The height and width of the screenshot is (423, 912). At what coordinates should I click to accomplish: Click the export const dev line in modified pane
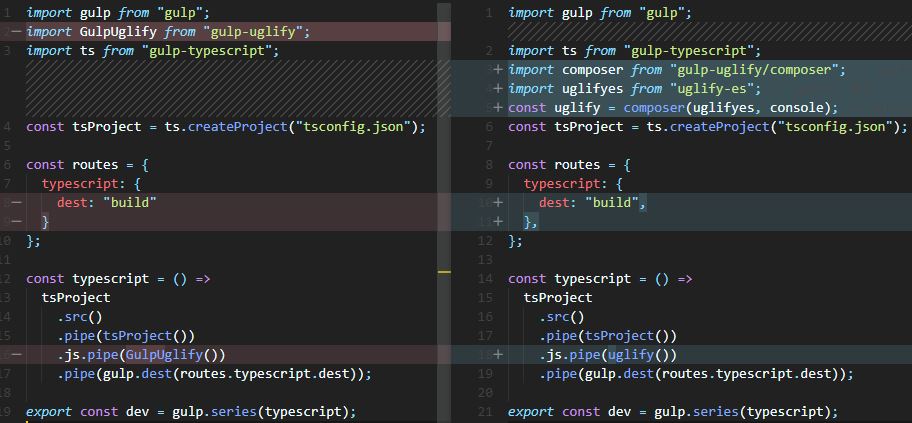point(674,412)
